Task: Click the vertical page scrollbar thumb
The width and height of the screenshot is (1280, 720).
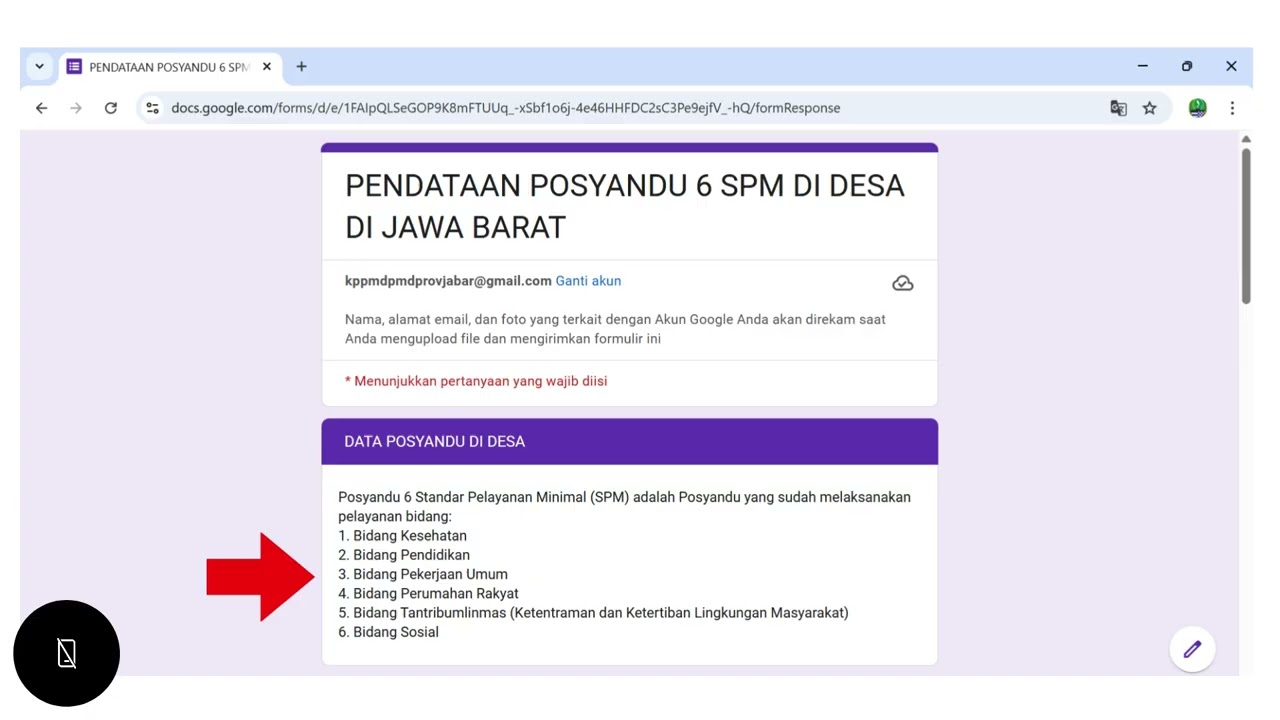Action: point(1246,225)
